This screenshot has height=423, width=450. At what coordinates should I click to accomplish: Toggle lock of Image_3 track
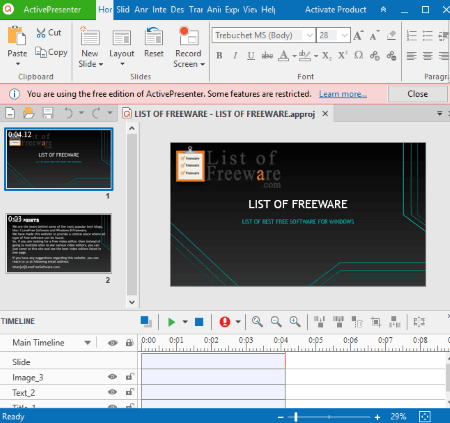130,376
